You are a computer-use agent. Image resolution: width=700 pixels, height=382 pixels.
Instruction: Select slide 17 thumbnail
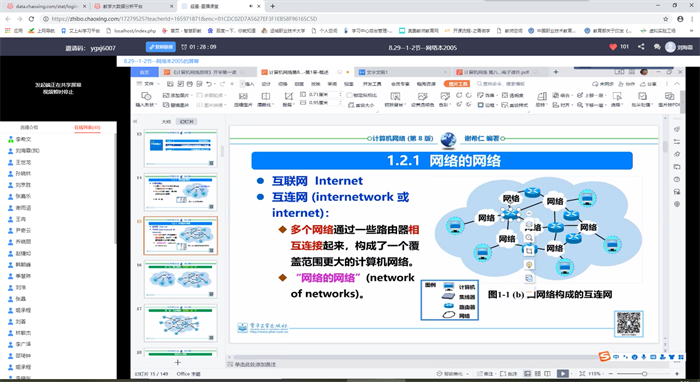[x=180, y=323]
